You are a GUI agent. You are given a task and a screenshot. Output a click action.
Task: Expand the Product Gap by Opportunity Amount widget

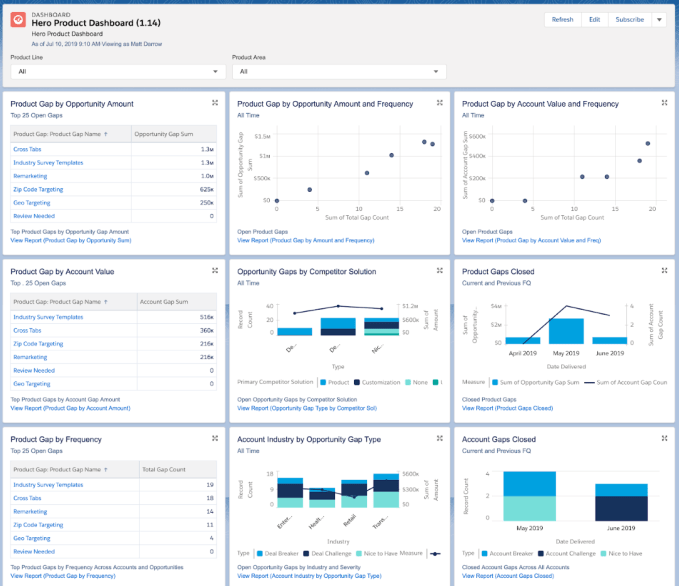click(x=216, y=103)
